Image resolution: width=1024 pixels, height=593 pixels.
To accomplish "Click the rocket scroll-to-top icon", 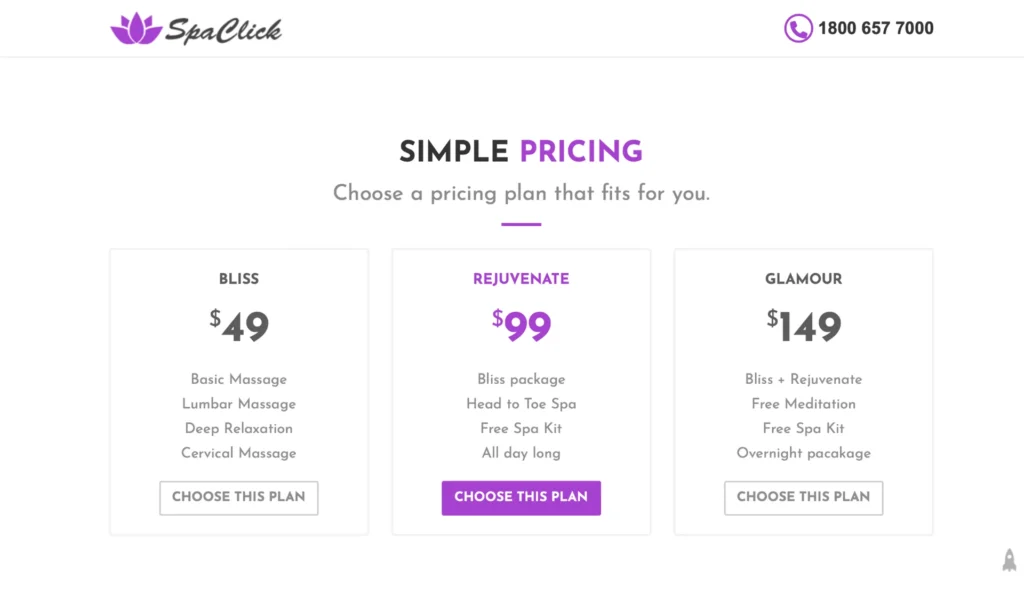I will pyautogui.click(x=1009, y=560).
